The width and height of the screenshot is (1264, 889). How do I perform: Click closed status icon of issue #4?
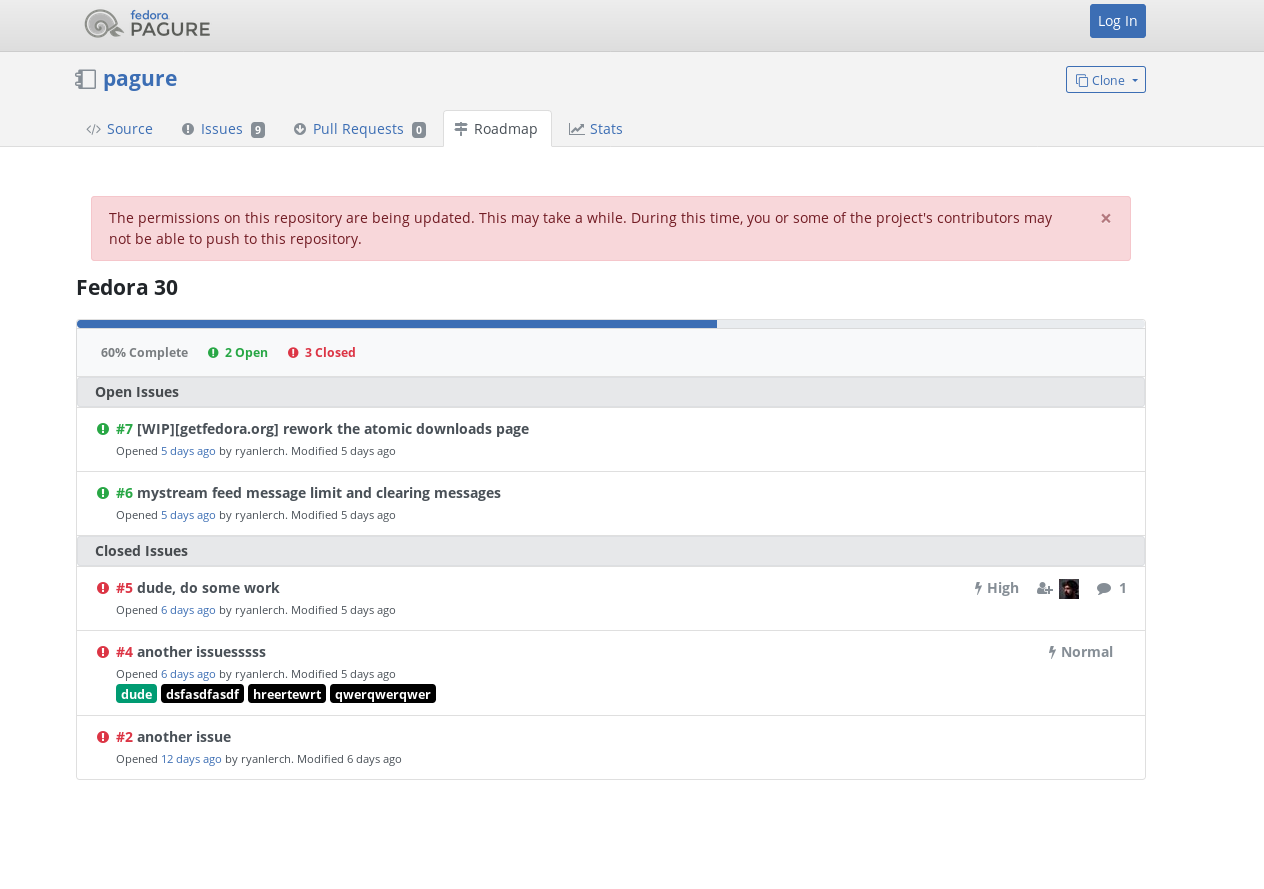click(x=103, y=652)
